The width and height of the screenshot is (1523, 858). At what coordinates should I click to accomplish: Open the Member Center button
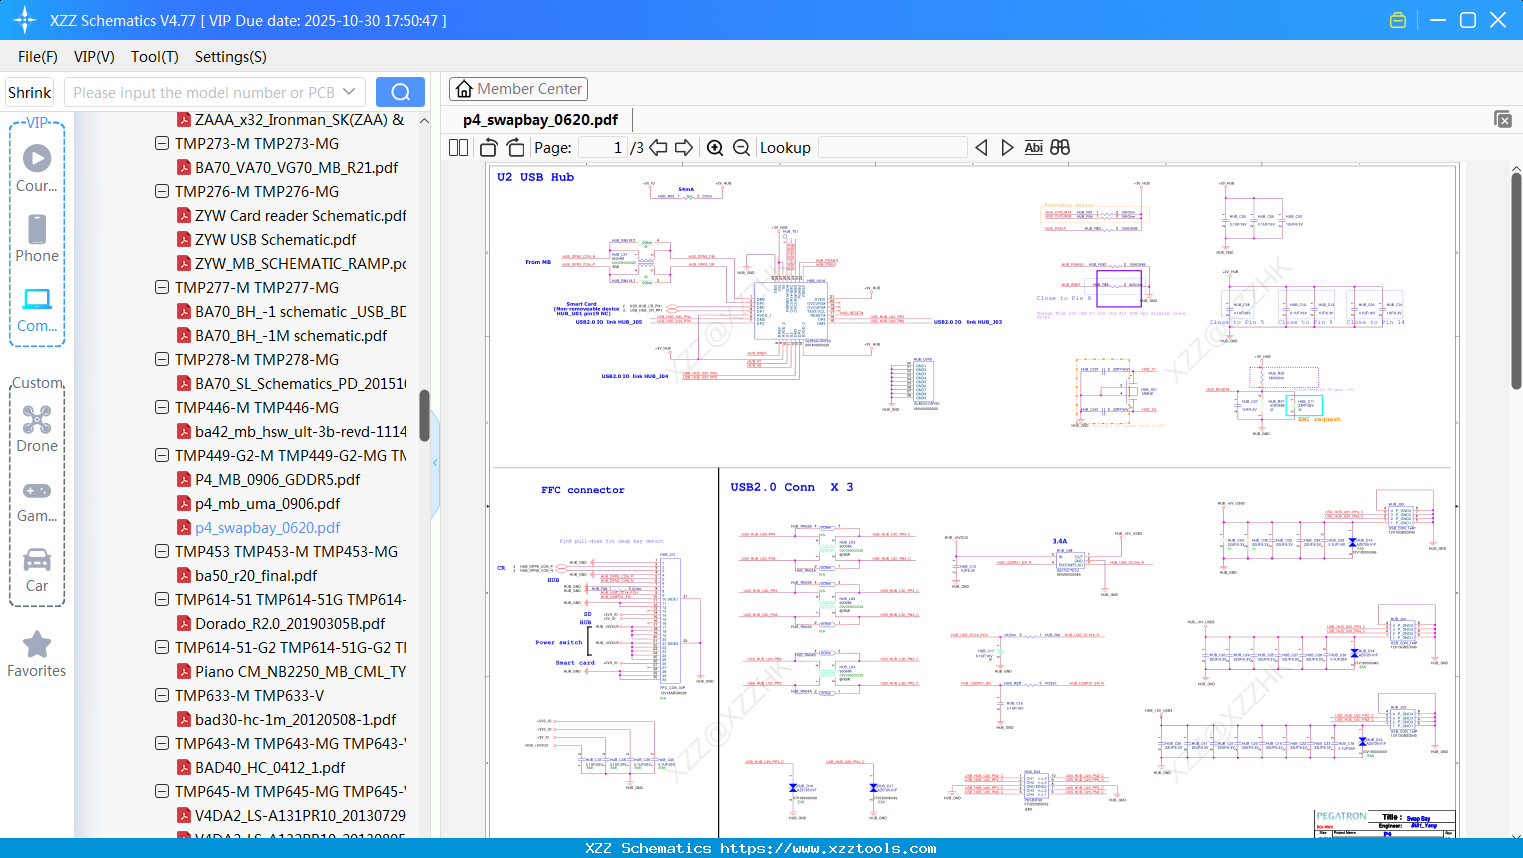click(518, 89)
